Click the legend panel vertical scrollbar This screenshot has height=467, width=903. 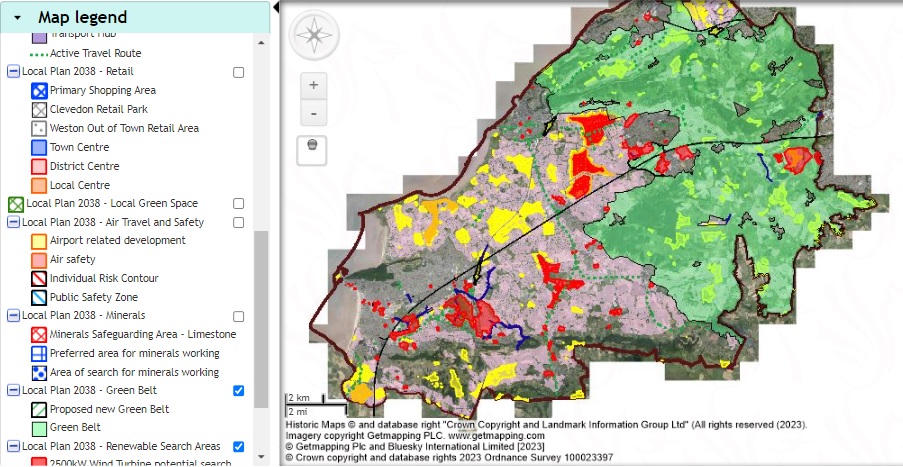coord(262,300)
